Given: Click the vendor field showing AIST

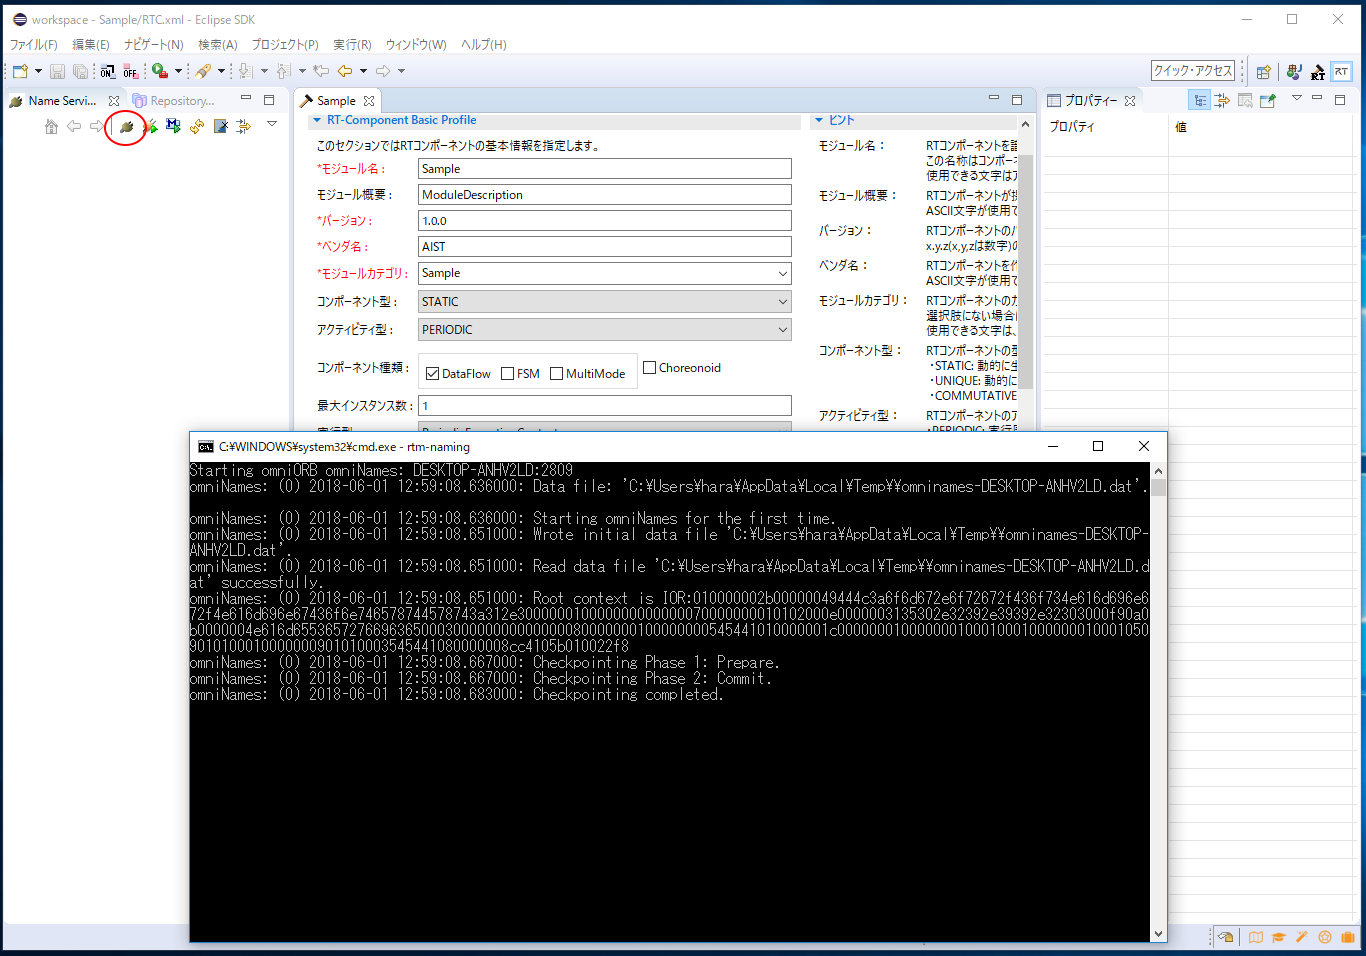Looking at the screenshot, I should pos(604,247).
